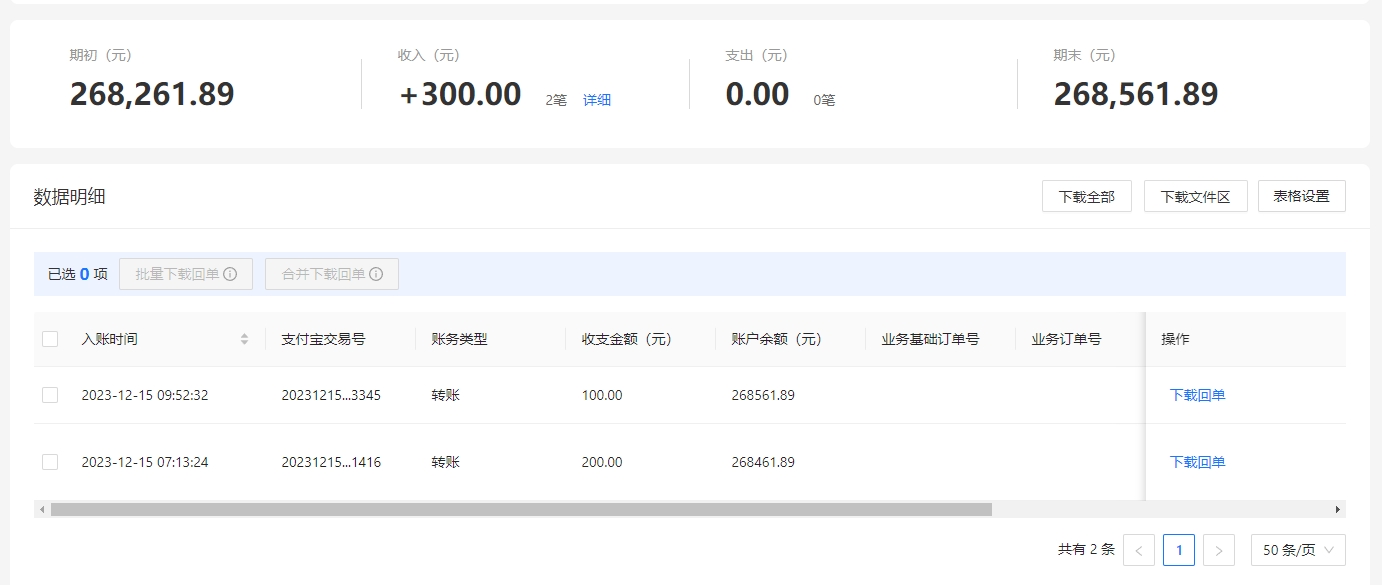
Task: Download receipt for the 200.00 transfer row
Action: [x=1197, y=462]
